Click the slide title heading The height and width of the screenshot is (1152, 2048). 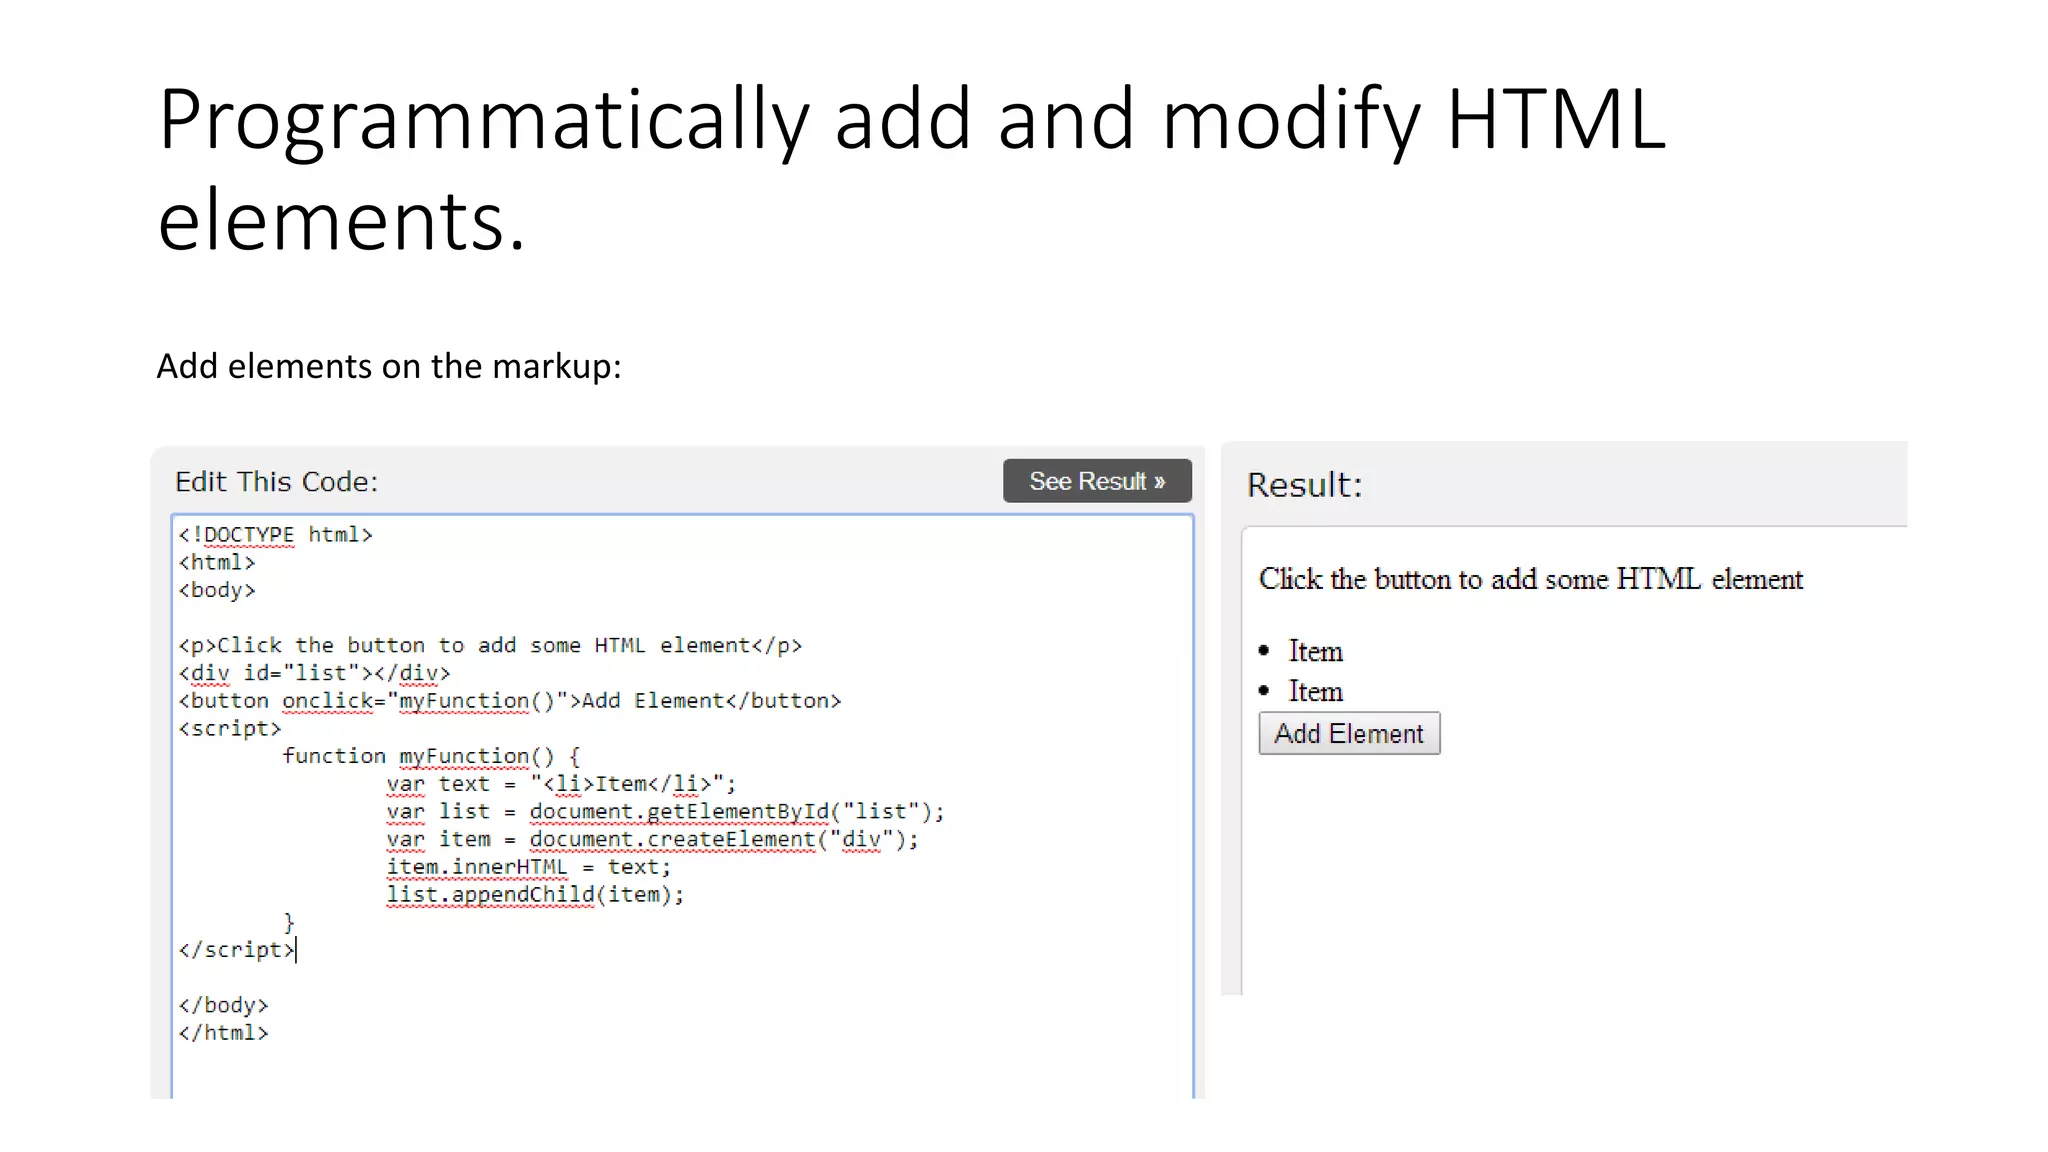click(911, 168)
